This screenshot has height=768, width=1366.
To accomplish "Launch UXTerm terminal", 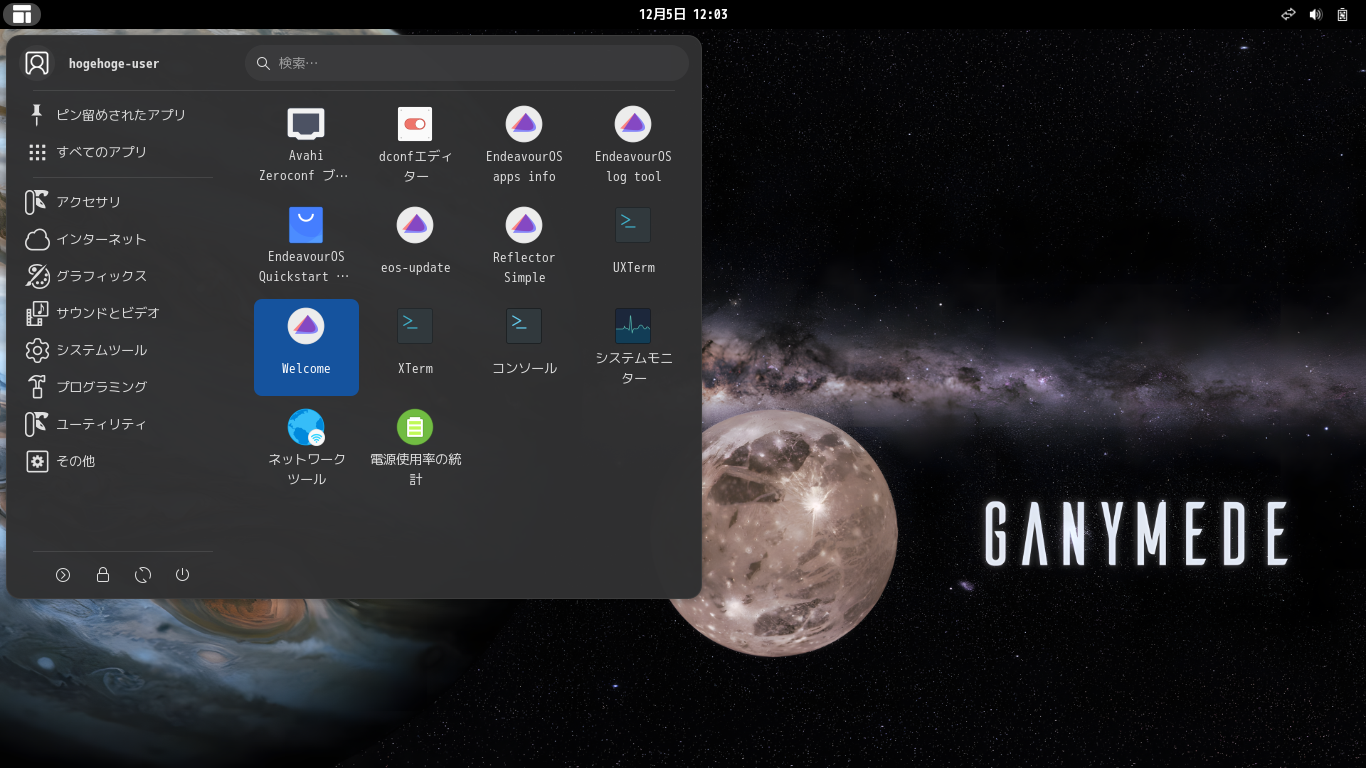I will pyautogui.click(x=633, y=246).
